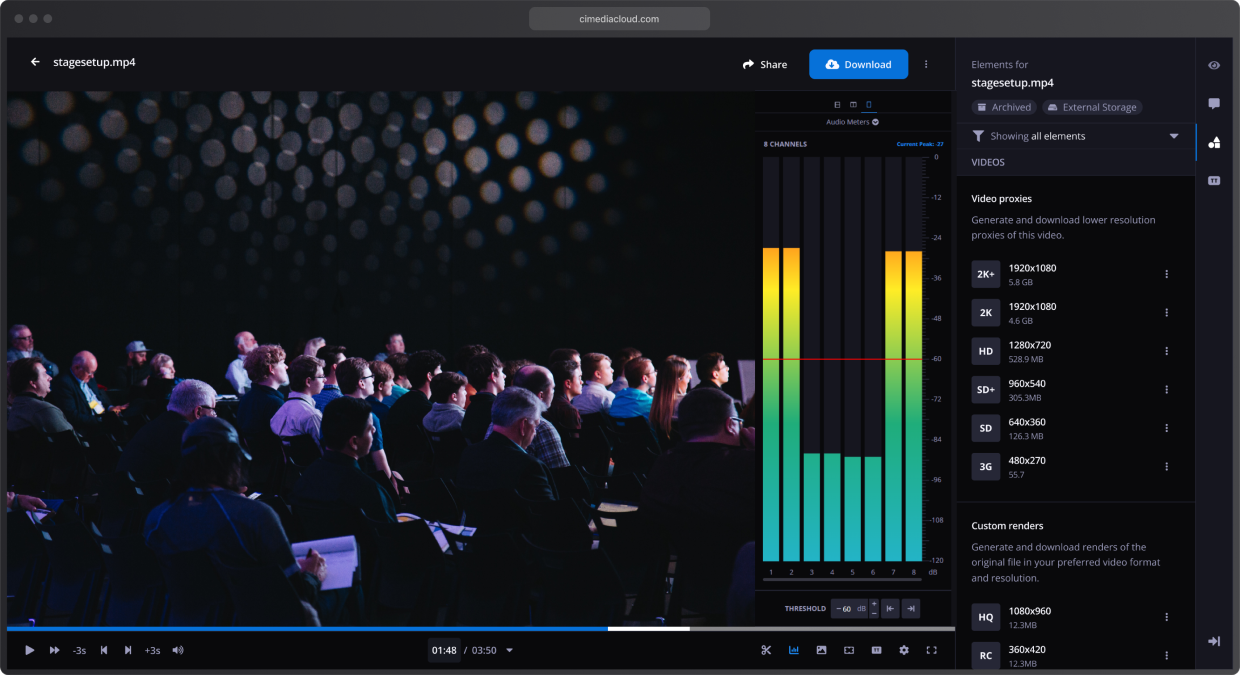
Task: Step to the previous frame
Action: tap(104, 650)
